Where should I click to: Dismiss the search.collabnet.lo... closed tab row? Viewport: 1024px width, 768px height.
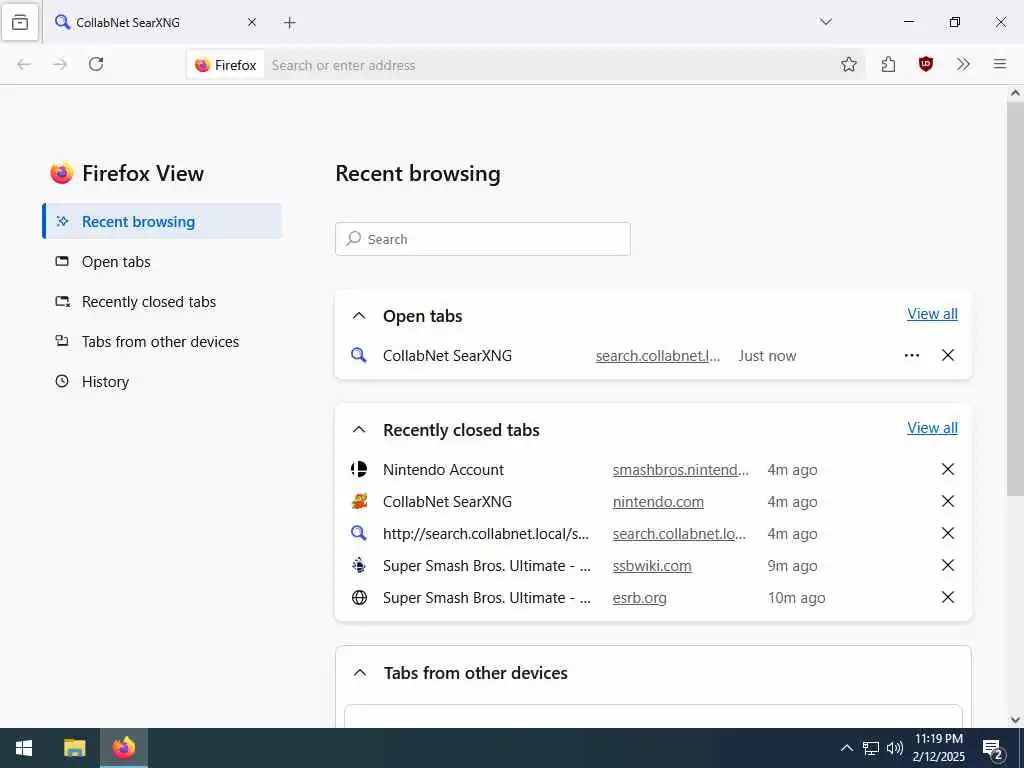point(948,534)
